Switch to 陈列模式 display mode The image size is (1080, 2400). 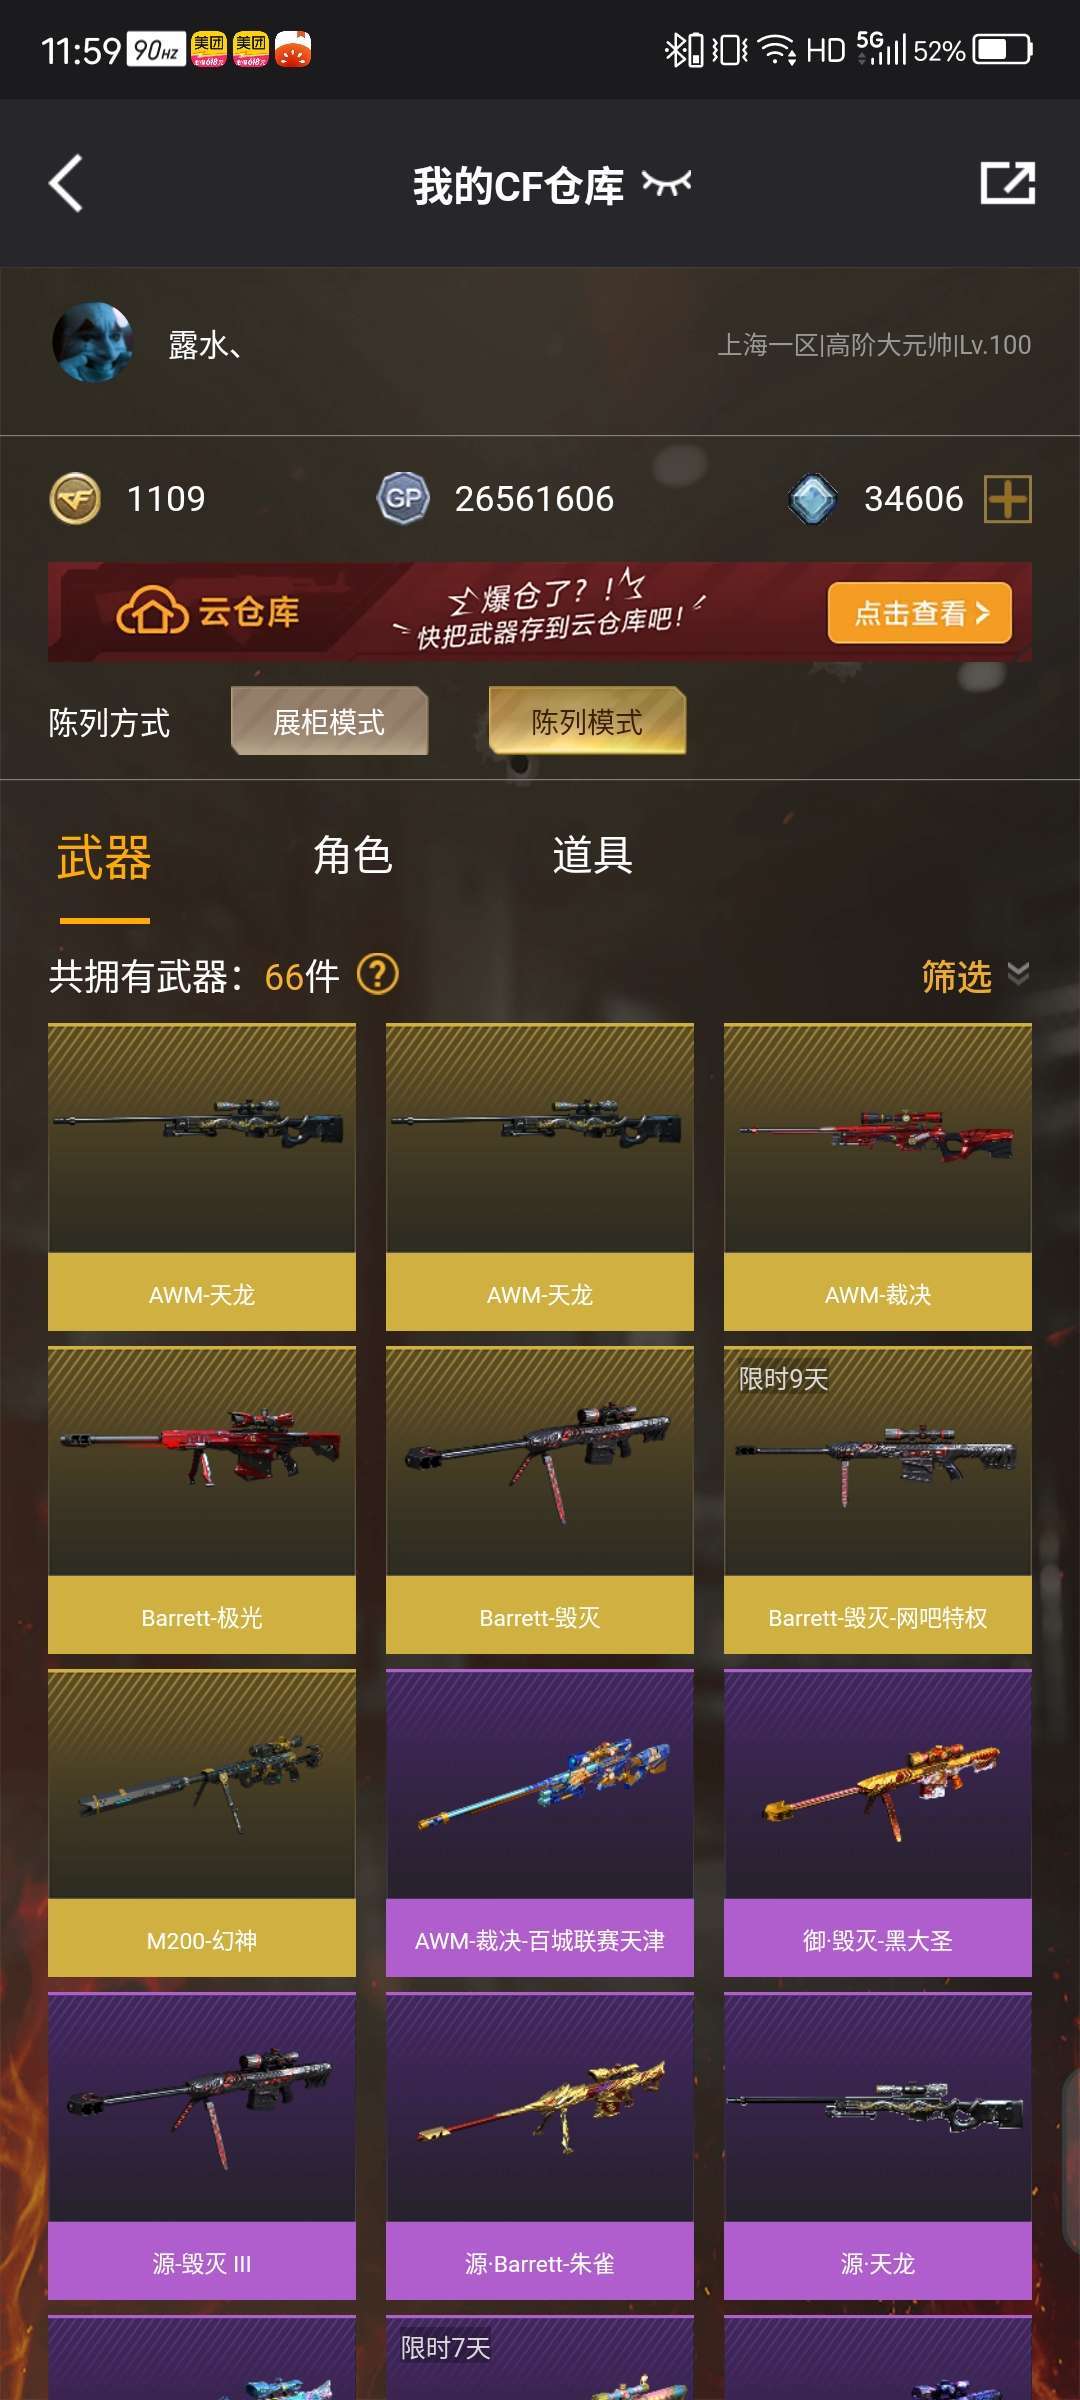[587, 721]
